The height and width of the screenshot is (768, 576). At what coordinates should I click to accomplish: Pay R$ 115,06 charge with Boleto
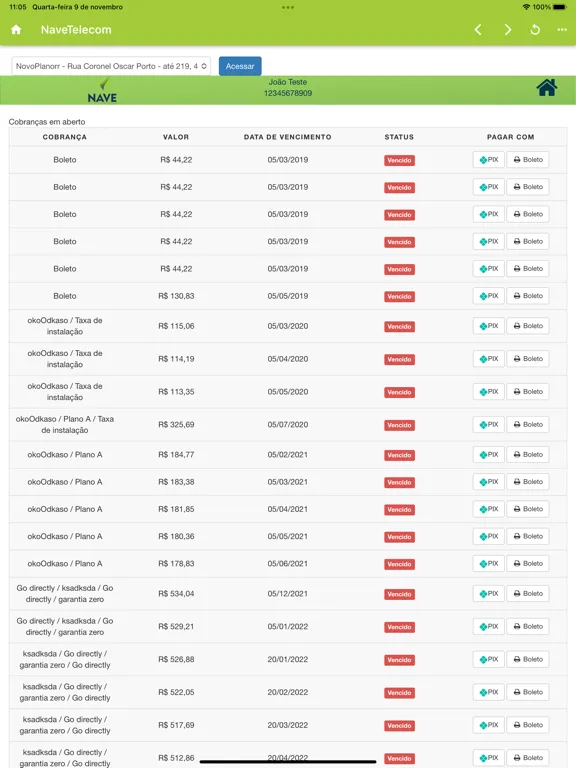coord(528,326)
